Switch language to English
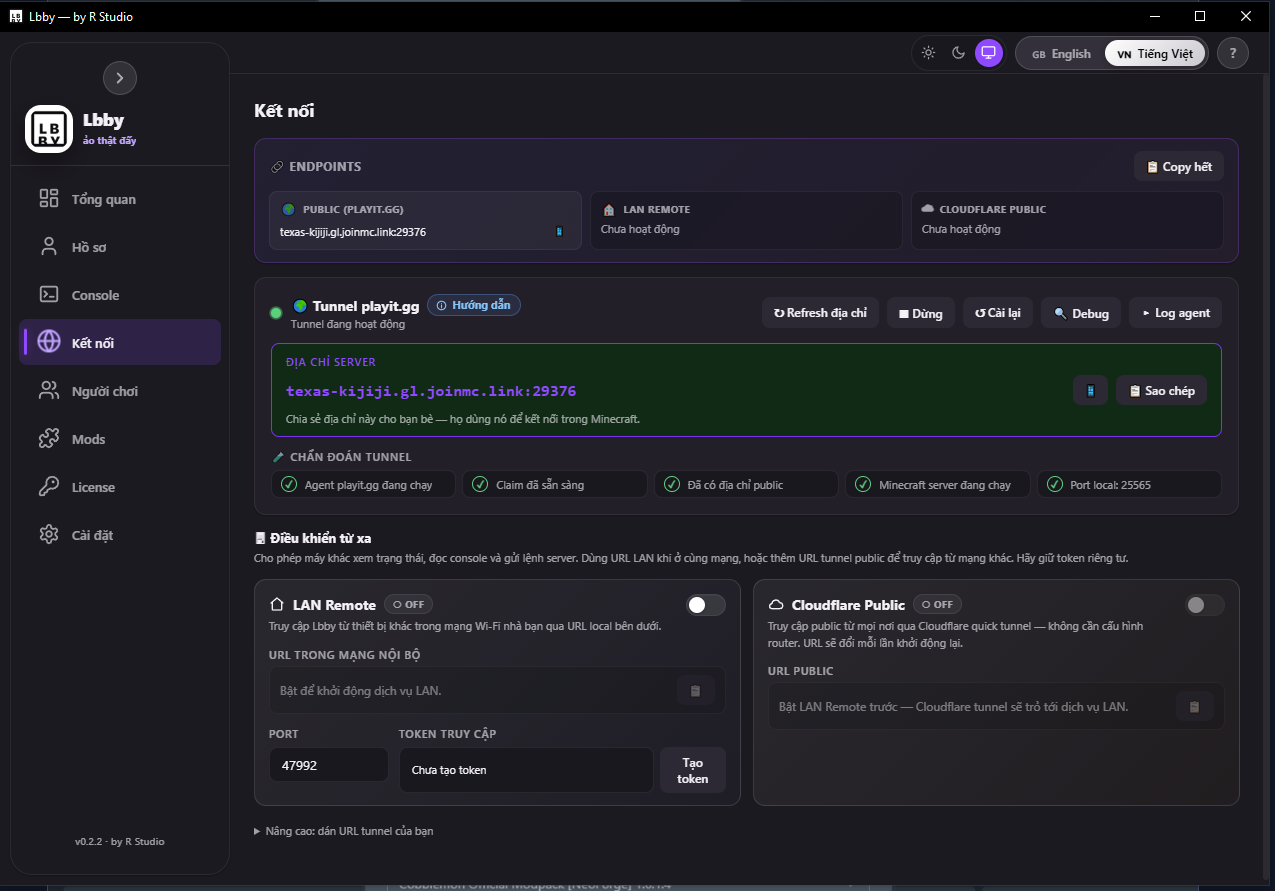Viewport: 1275px width, 891px height. tap(1061, 54)
